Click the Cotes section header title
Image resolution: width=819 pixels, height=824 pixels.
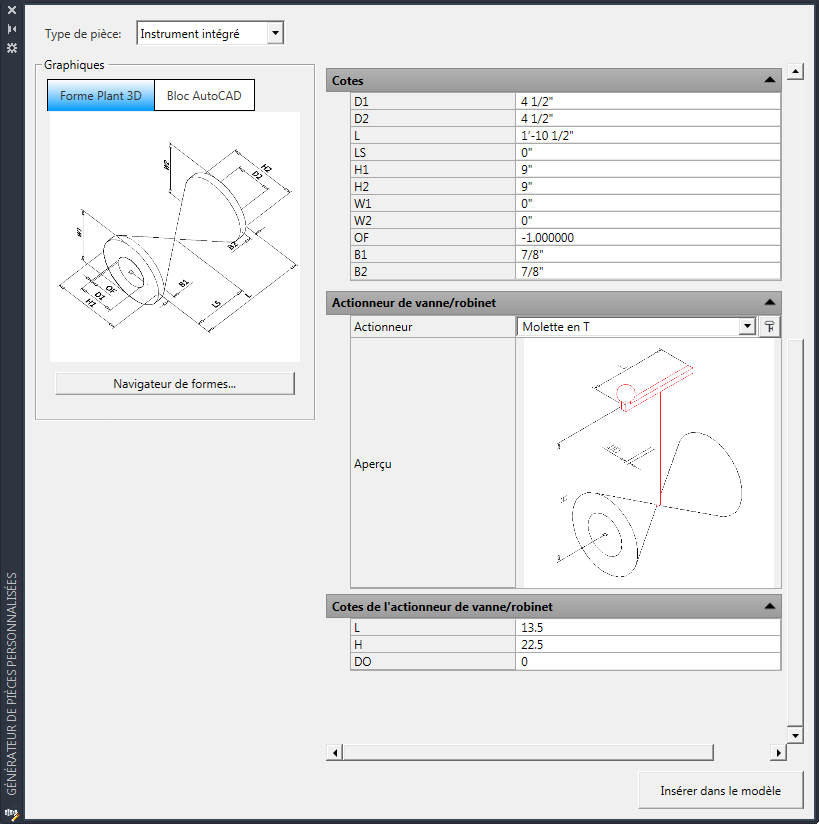347,80
